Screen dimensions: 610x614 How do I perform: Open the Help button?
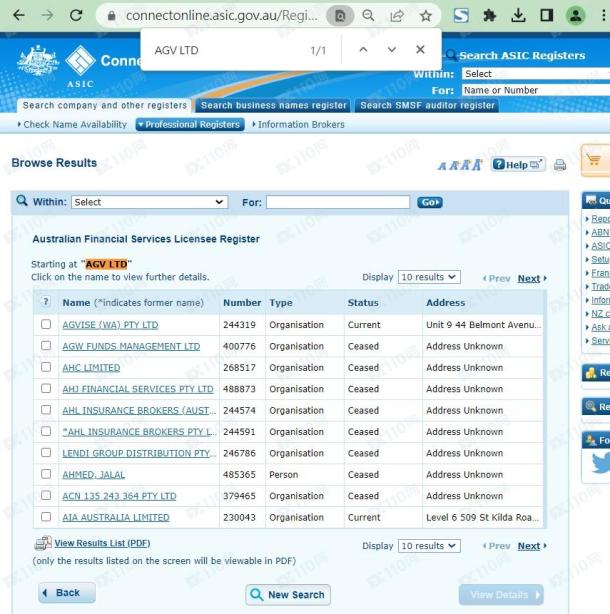518,164
